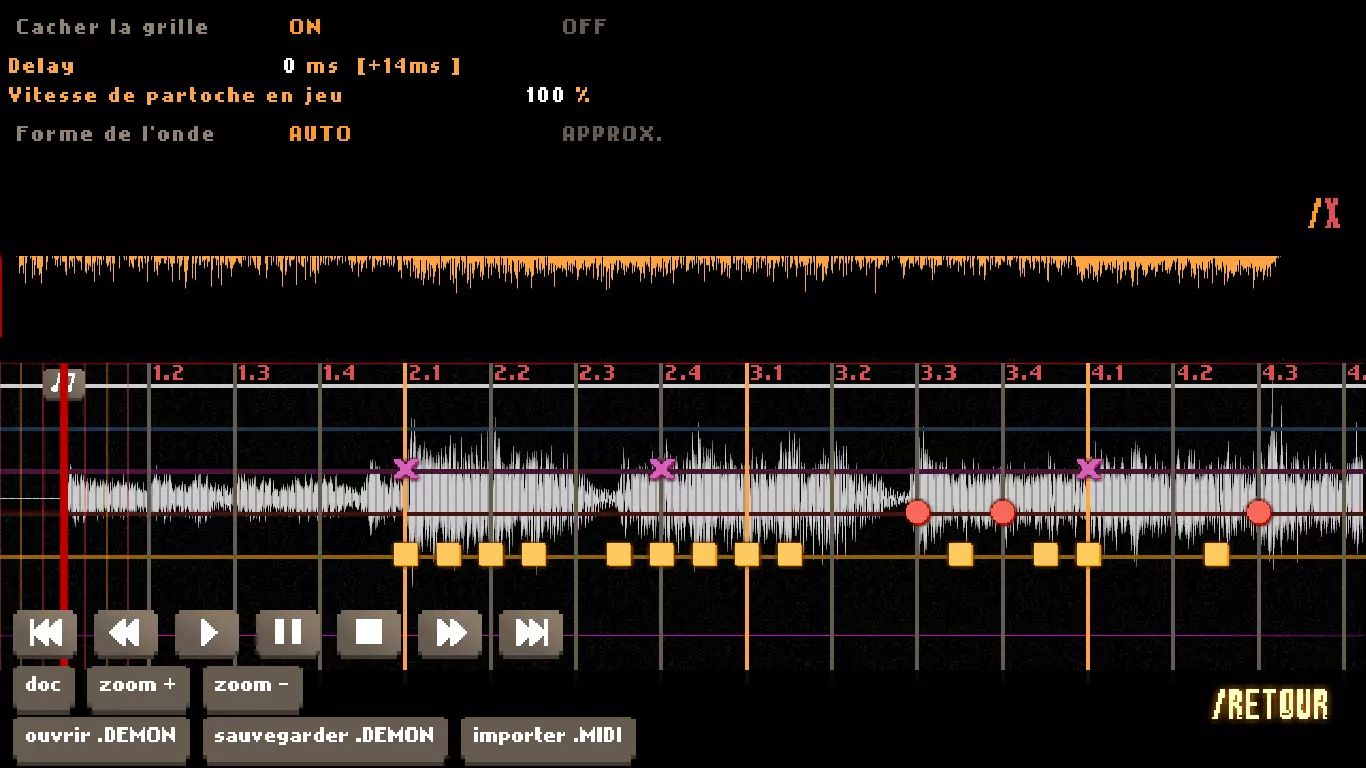Click the beat marker 1.4

[339, 374]
